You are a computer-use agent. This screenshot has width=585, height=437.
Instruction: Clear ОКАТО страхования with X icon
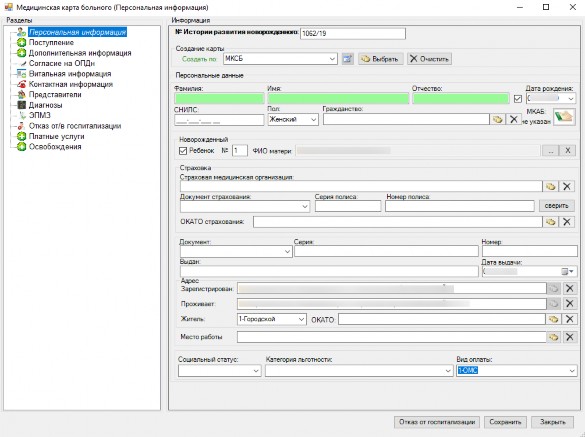567,222
